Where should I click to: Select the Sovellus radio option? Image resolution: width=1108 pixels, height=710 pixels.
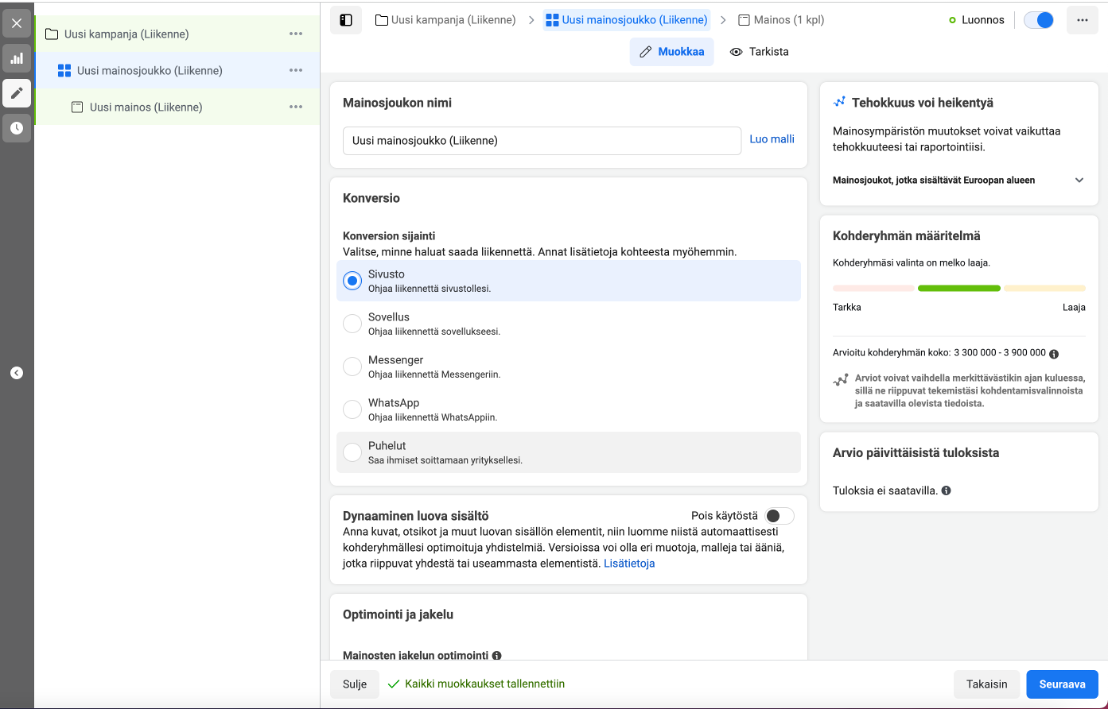(x=352, y=324)
